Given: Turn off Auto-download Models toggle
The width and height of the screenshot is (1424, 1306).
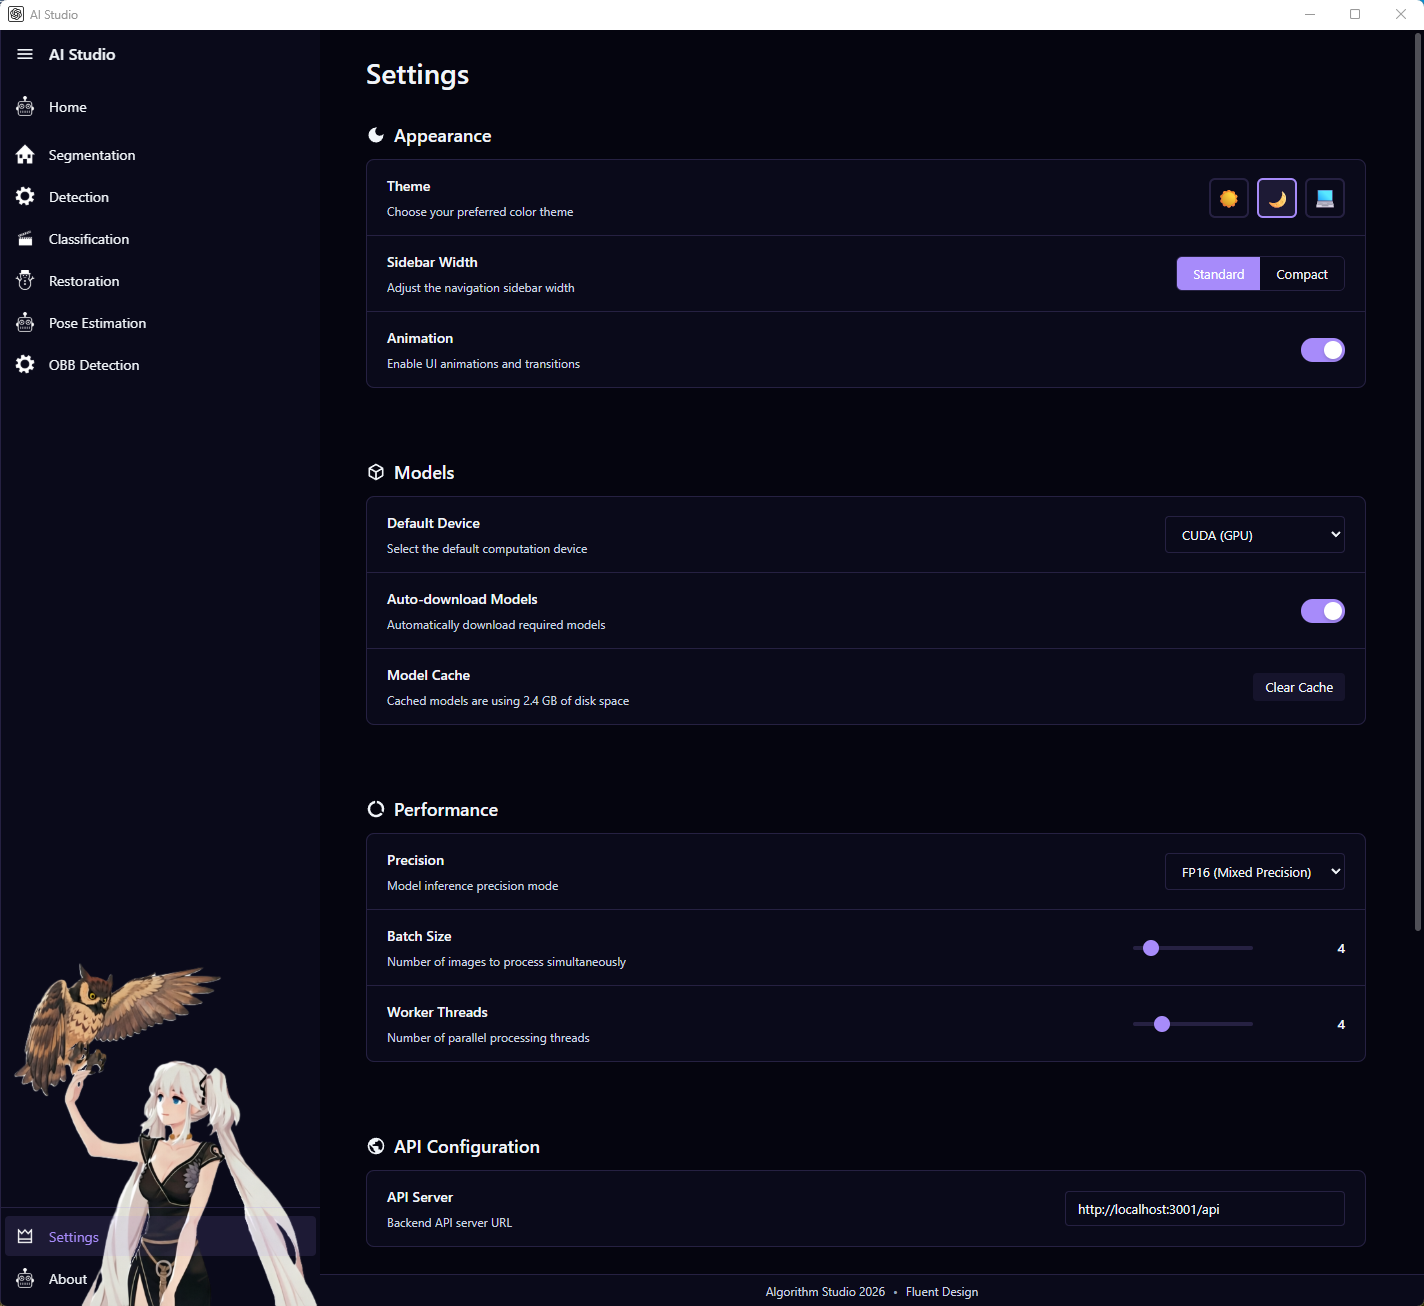Looking at the screenshot, I should click(x=1322, y=611).
